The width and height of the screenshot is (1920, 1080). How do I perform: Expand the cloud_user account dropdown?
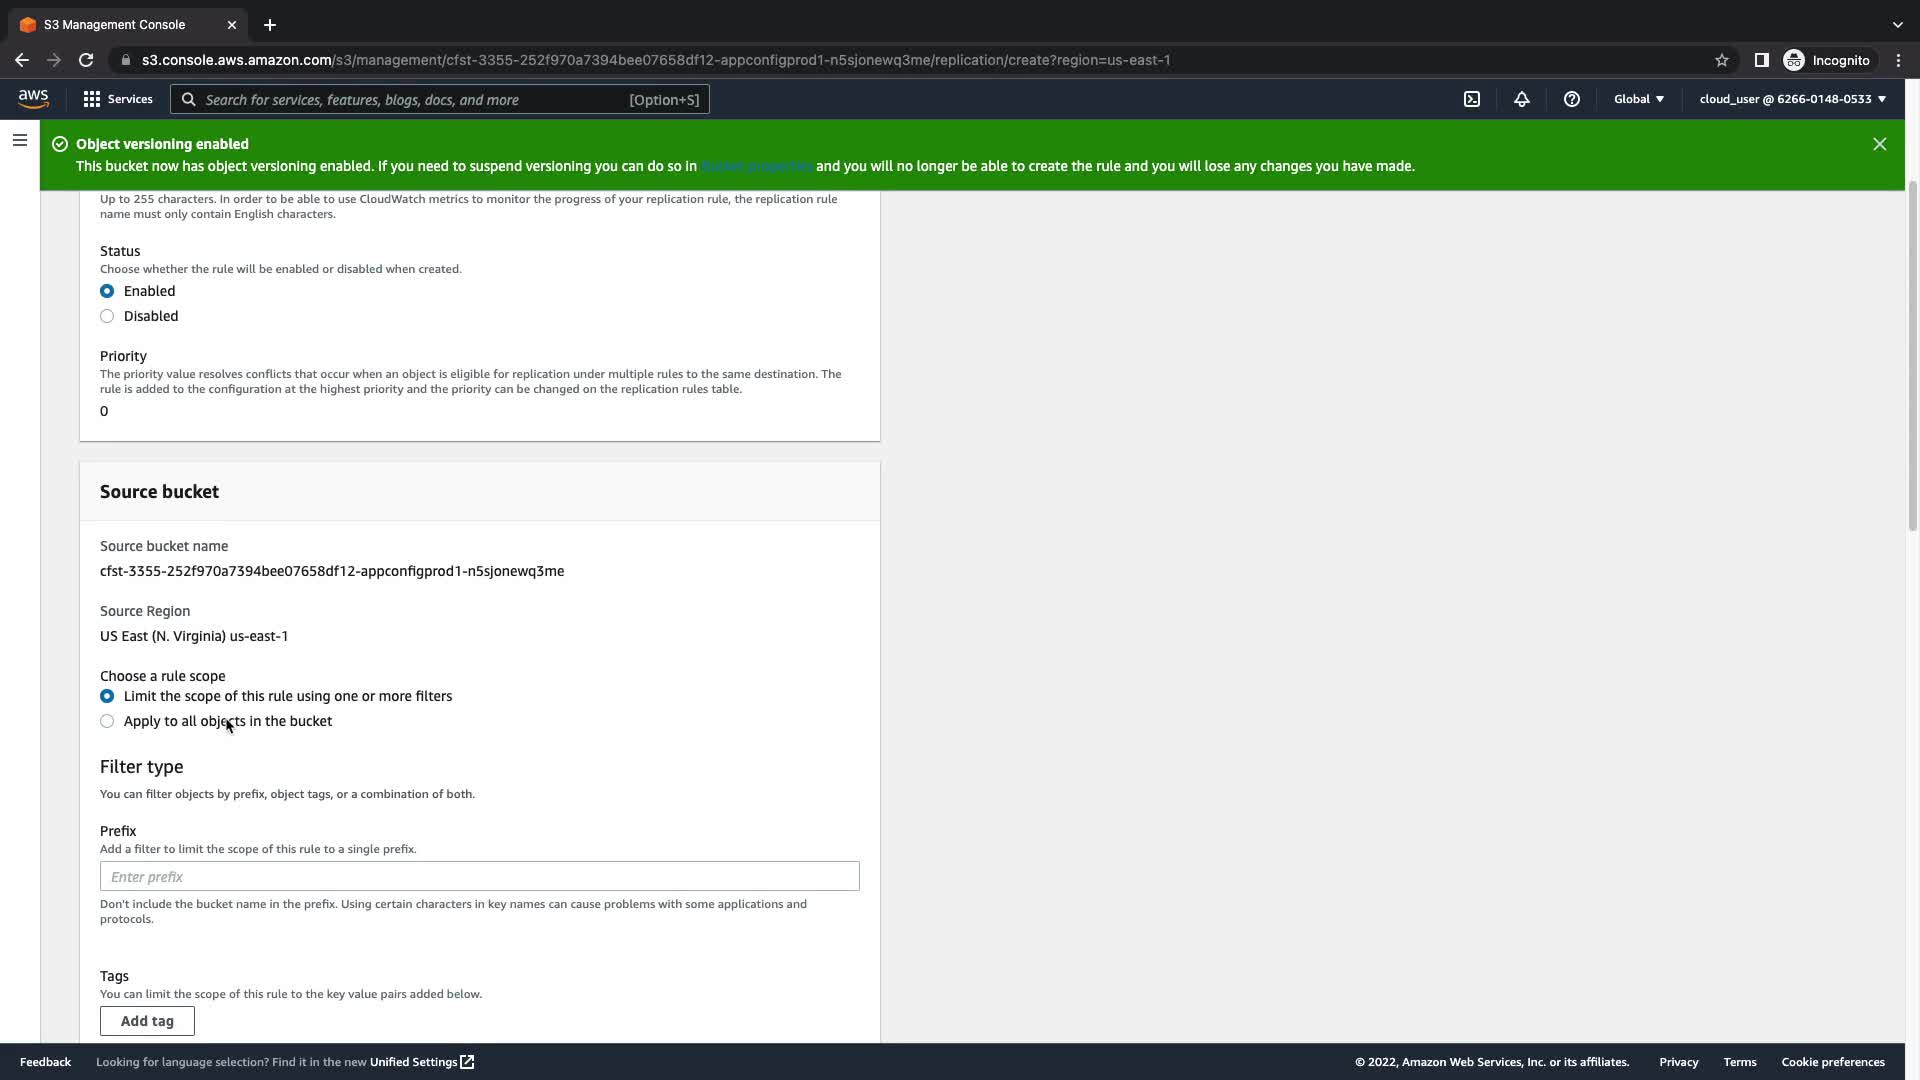pos(1792,99)
